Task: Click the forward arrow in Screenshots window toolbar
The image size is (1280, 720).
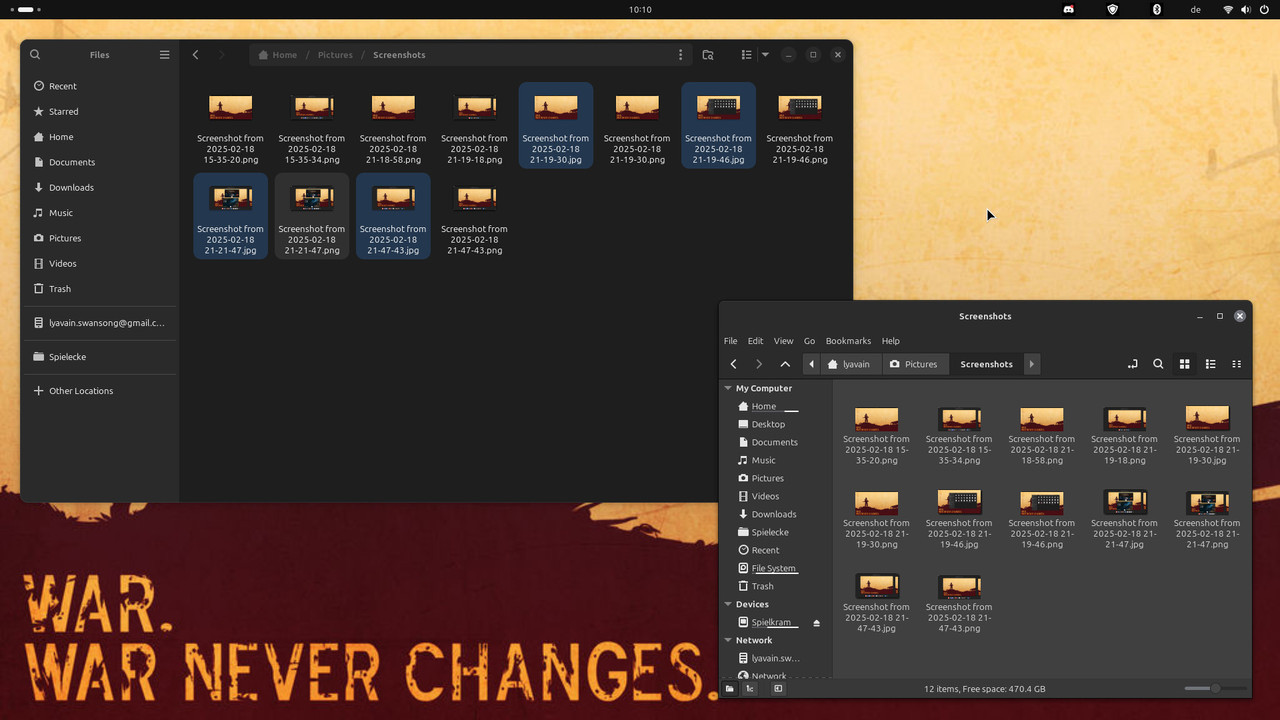Action: 759,364
